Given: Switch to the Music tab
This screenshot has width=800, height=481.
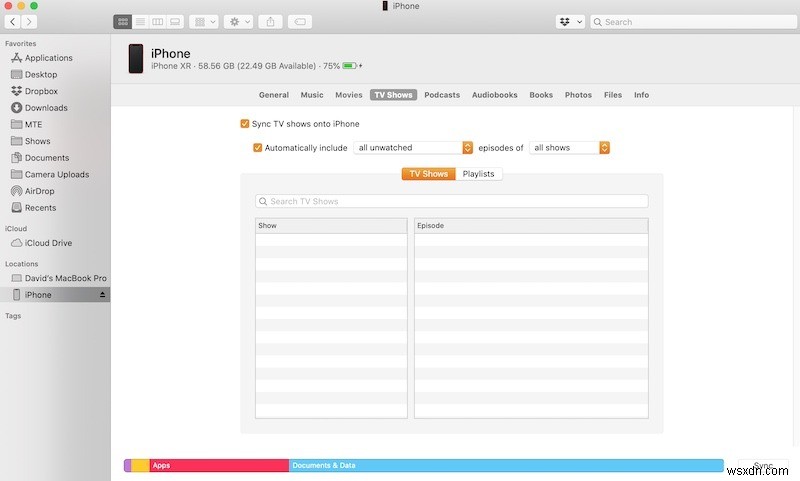Looking at the screenshot, I should click(312, 95).
